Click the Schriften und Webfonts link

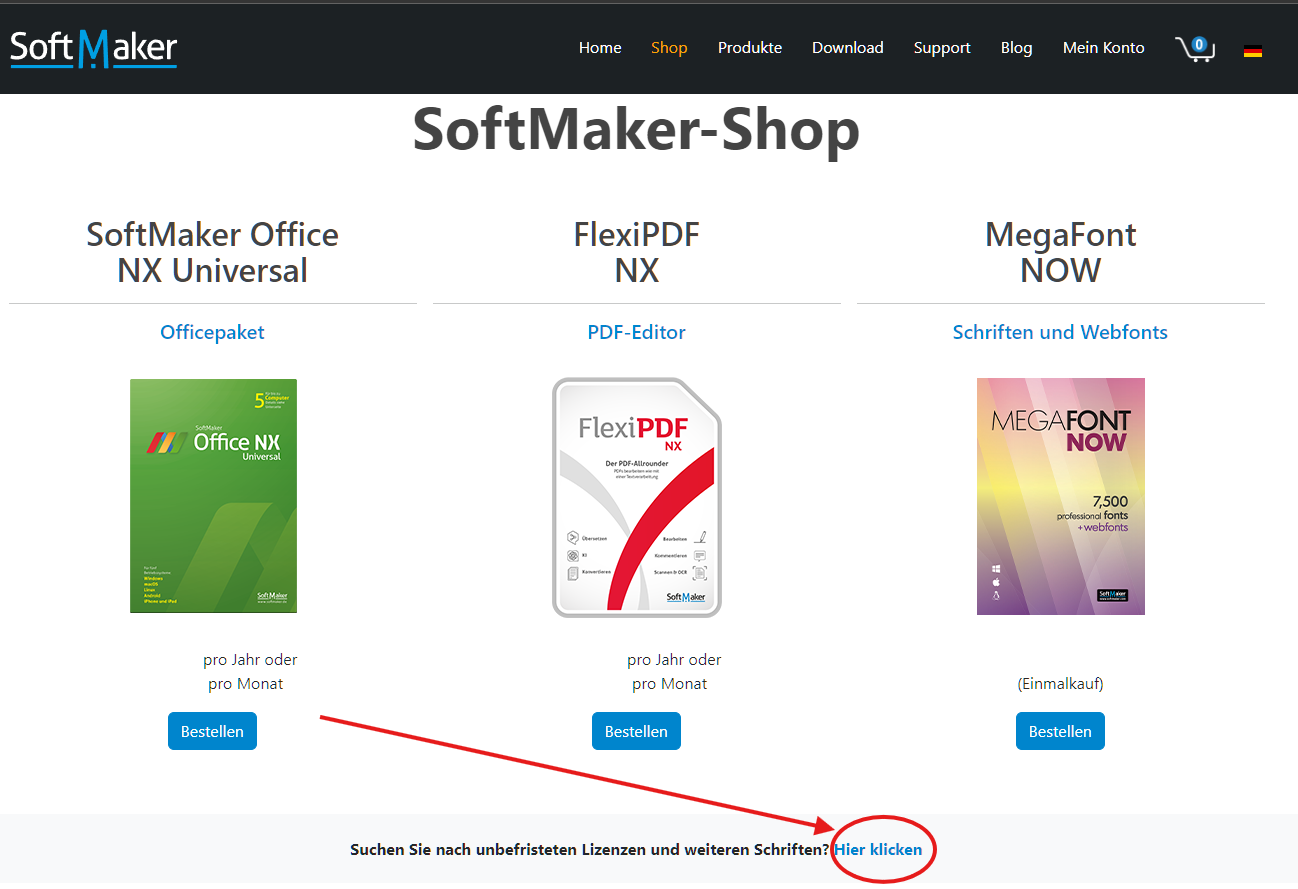coord(1060,332)
